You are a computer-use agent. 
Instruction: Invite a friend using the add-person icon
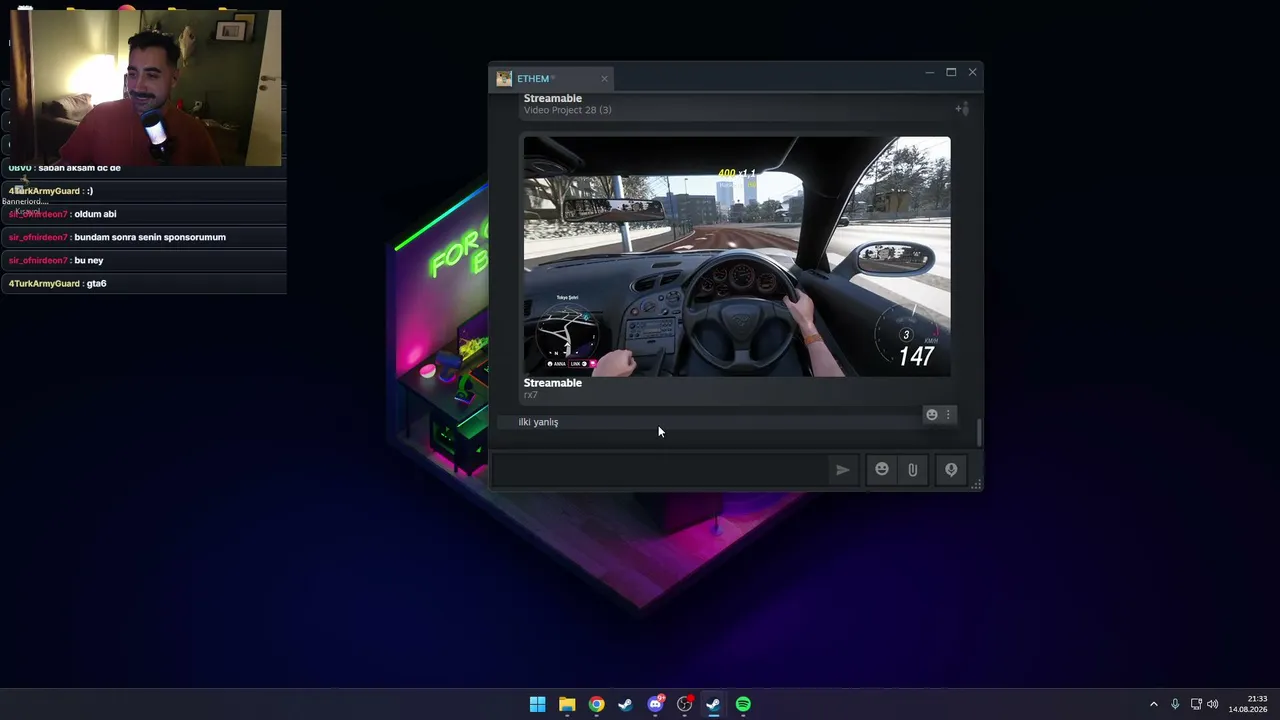point(961,108)
